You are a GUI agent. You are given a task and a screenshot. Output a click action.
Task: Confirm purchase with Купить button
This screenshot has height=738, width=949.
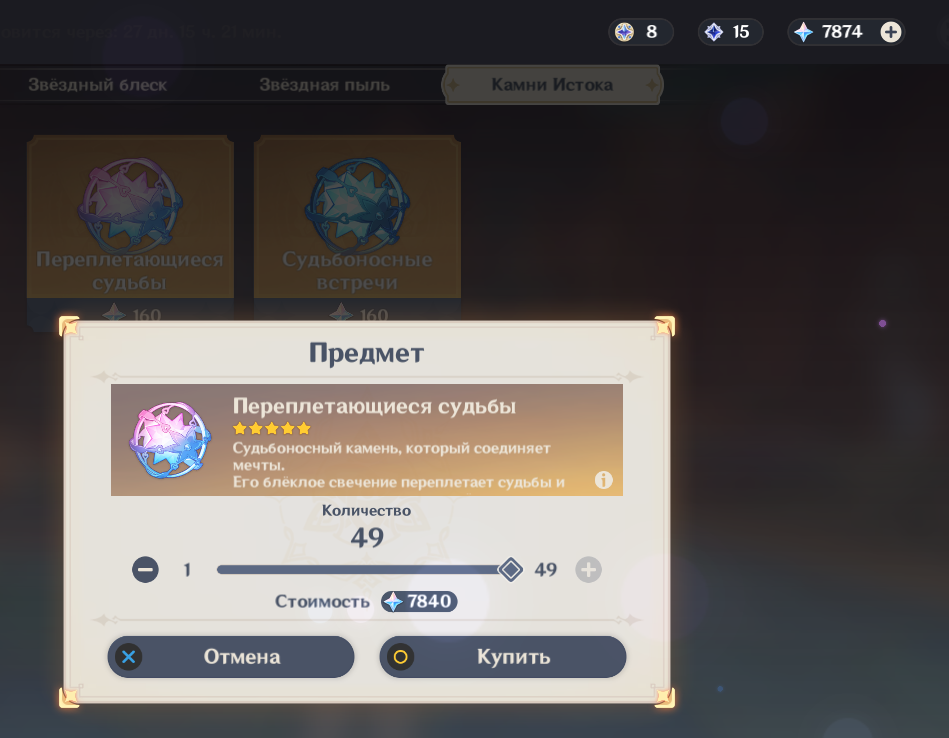[502, 657]
